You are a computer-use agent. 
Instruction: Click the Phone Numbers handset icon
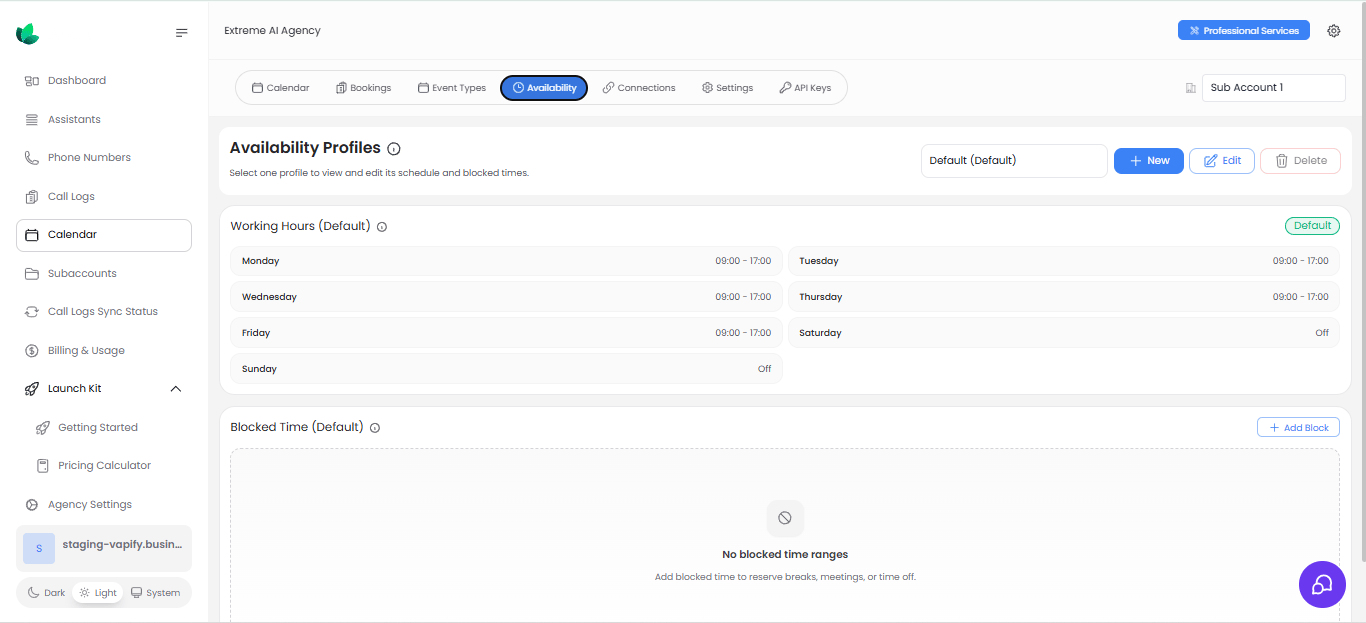point(32,158)
